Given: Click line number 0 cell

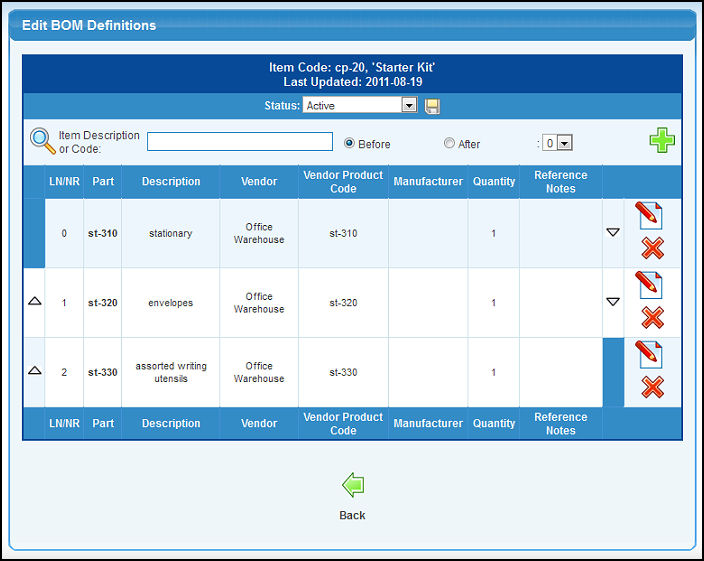Looking at the screenshot, I should [64, 233].
